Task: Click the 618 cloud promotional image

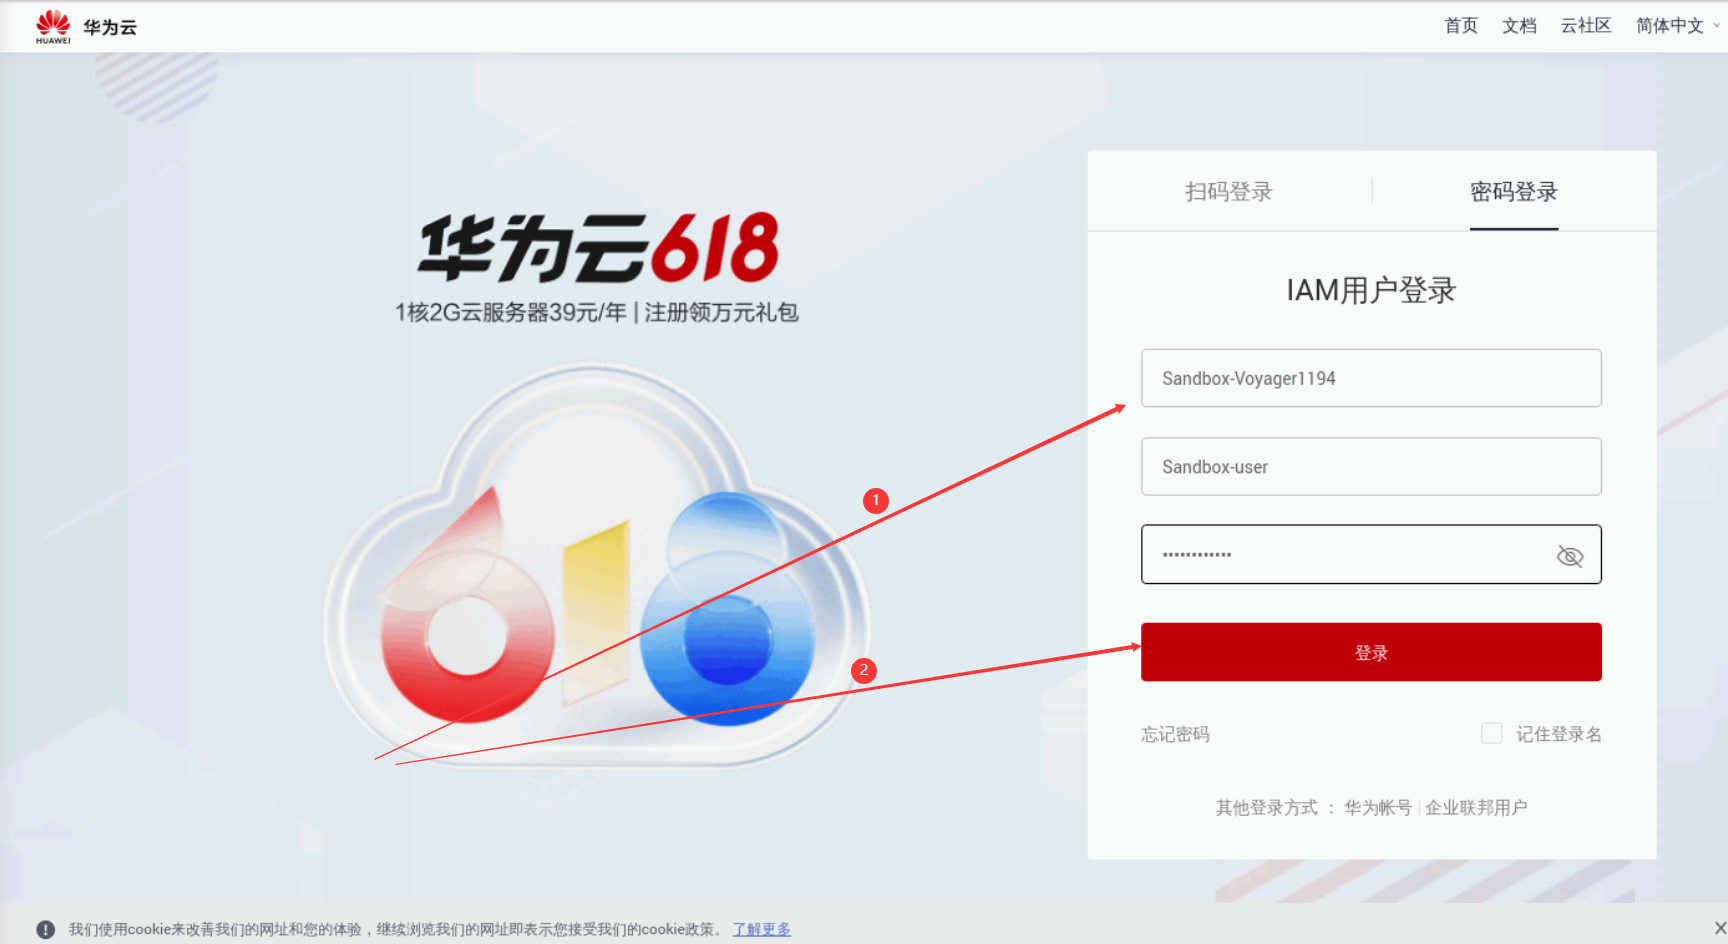Action: click(x=597, y=567)
